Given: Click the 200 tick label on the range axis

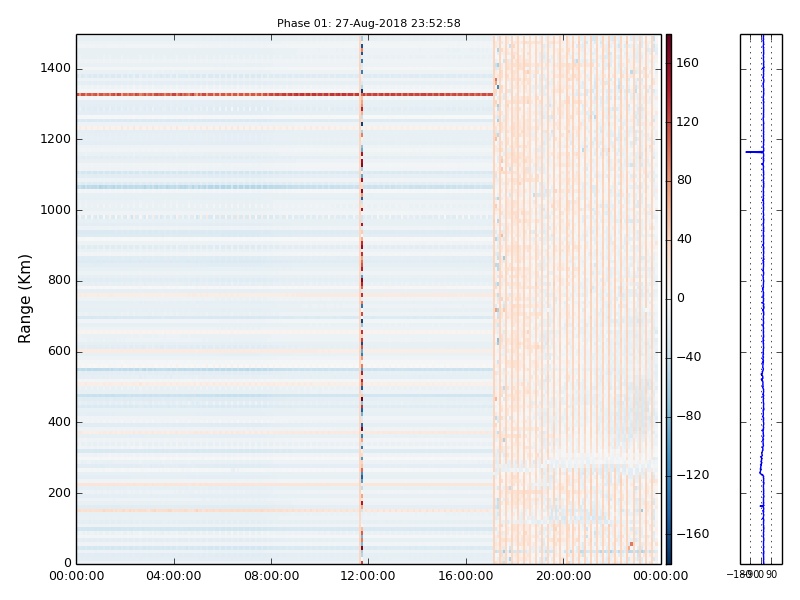Looking at the screenshot, I should (x=59, y=493).
